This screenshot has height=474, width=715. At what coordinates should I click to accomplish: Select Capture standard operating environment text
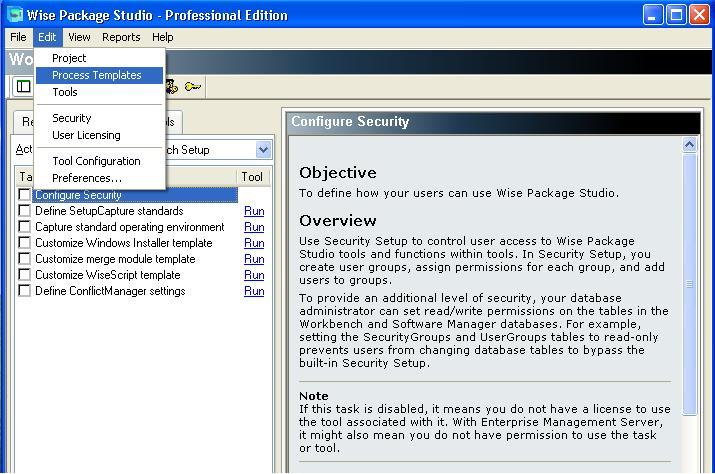click(x=130, y=227)
